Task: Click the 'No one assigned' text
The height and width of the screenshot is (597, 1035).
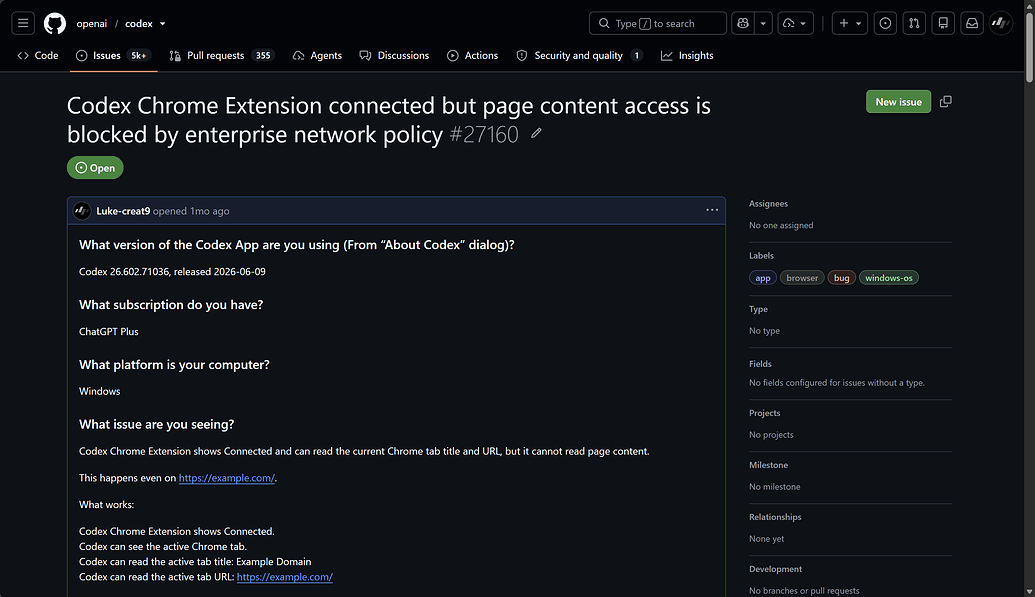Action: (x=781, y=225)
